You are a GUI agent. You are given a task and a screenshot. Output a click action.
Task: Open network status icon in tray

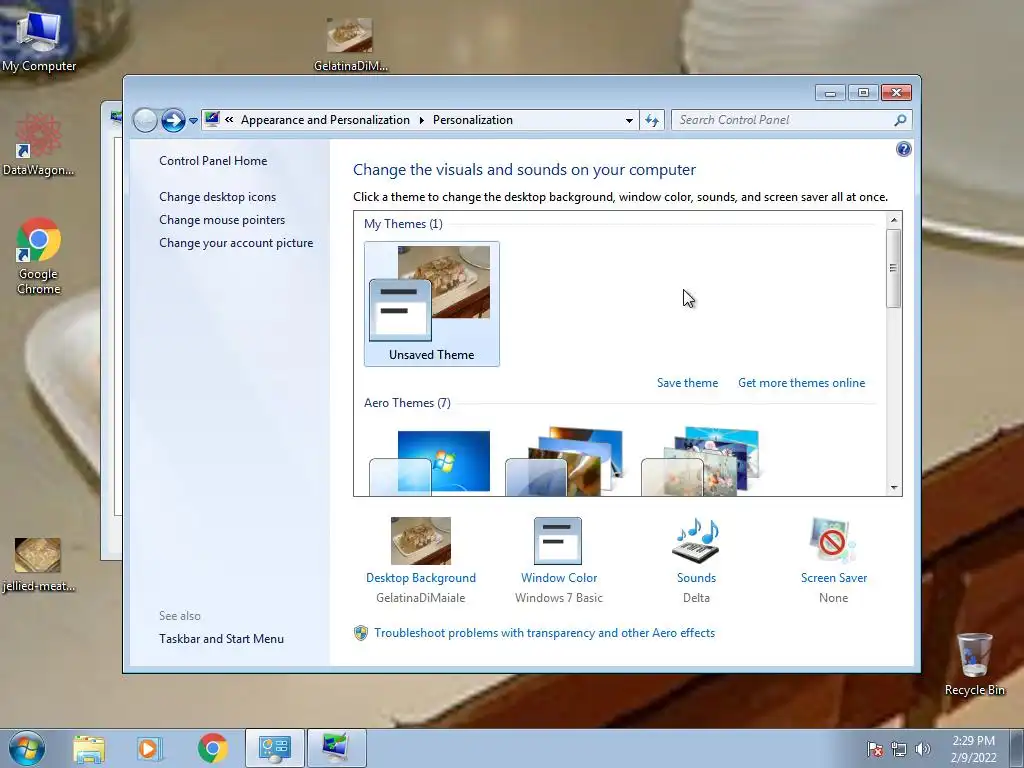(x=899, y=749)
